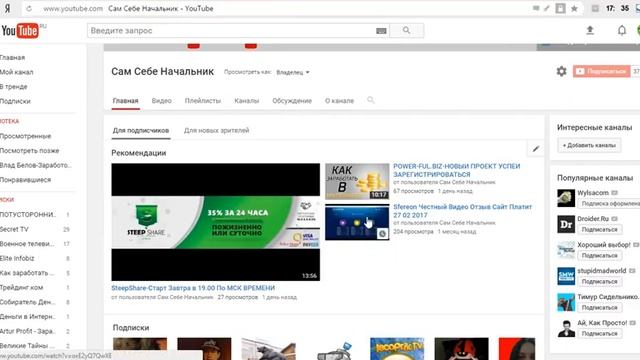Click watch-later clock icon on Sfereon thumbnail
This screenshot has width=640, height=360.
coord(382,234)
